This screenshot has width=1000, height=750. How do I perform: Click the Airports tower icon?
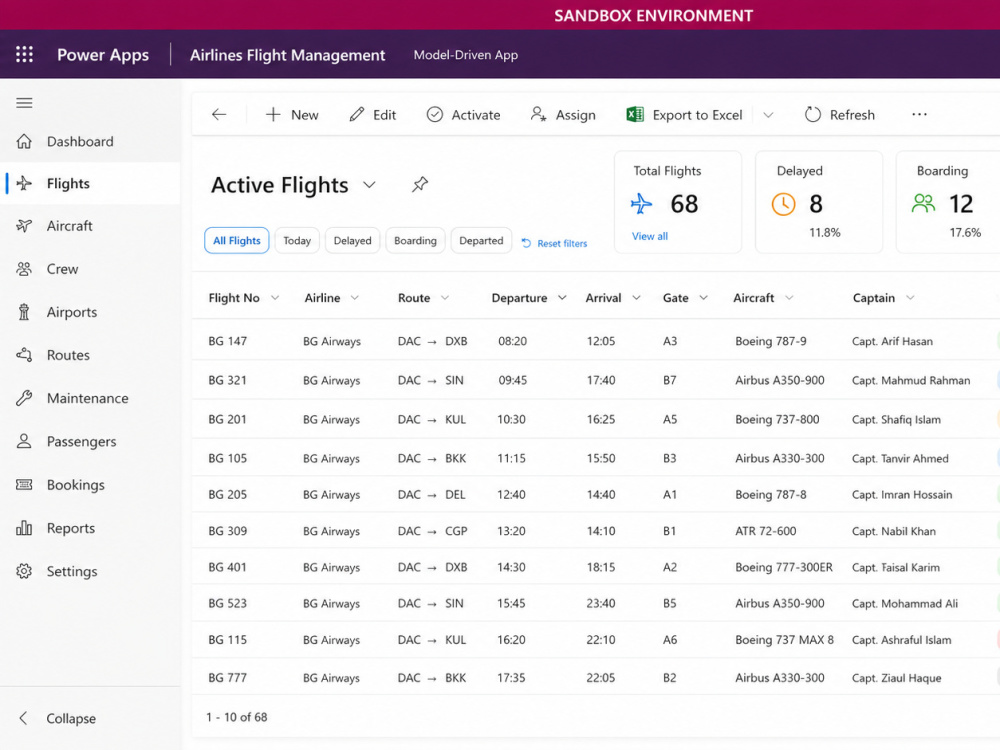click(x=24, y=312)
